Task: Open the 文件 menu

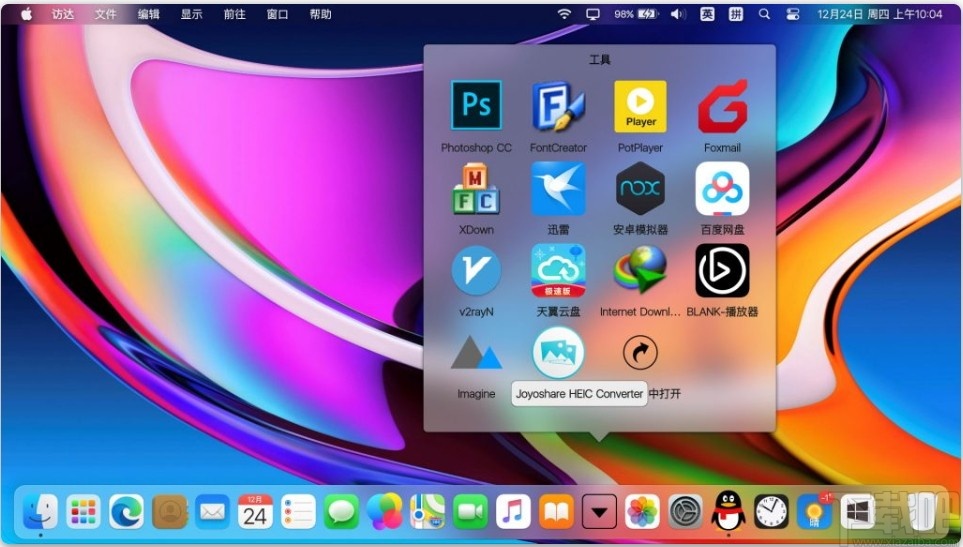Action: pos(105,14)
